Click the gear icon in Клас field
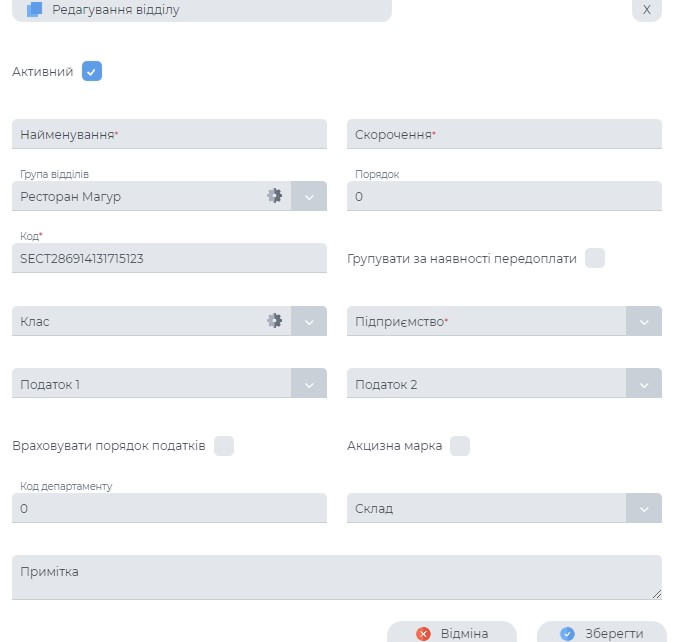The width and height of the screenshot is (680, 642). [x=274, y=321]
